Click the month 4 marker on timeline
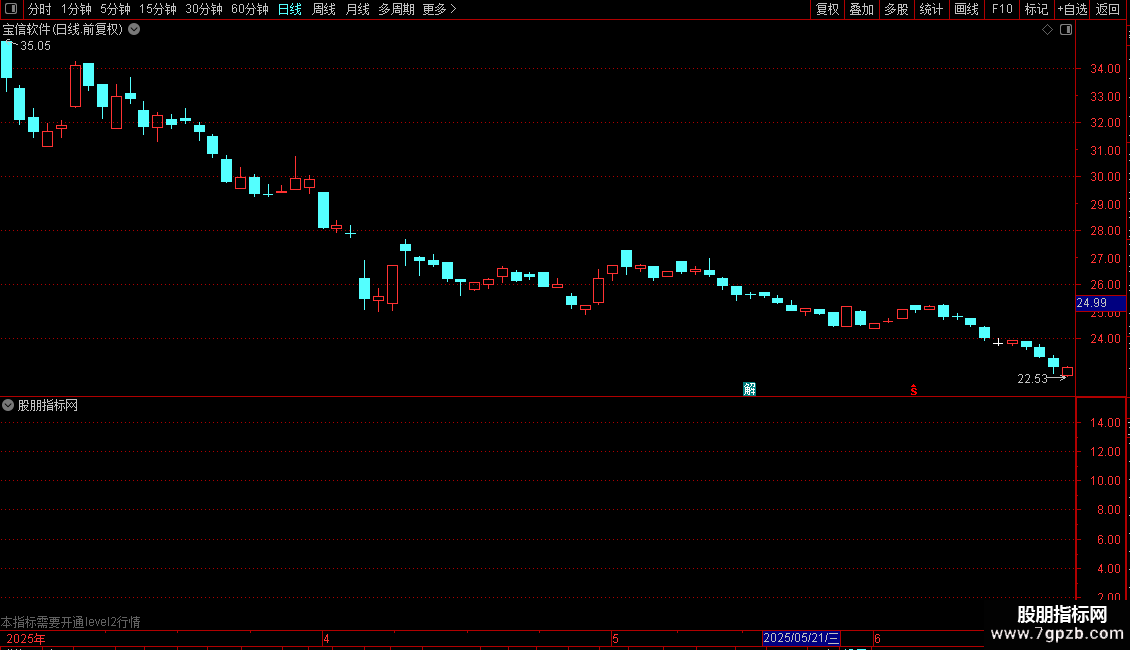This screenshot has width=1130, height=650. coord(326,638)
